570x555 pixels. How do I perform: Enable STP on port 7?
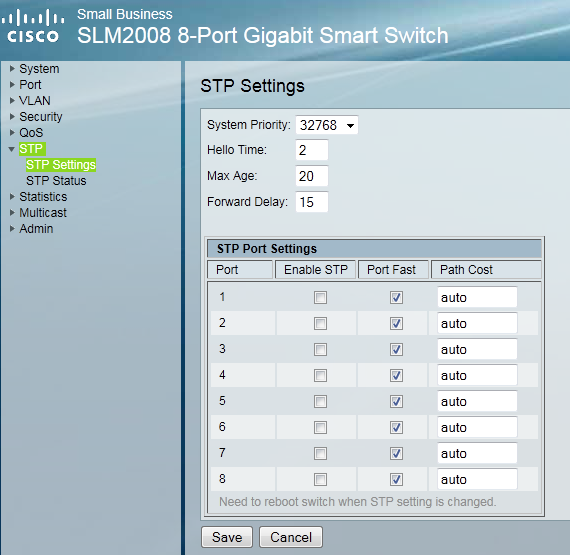320,453
